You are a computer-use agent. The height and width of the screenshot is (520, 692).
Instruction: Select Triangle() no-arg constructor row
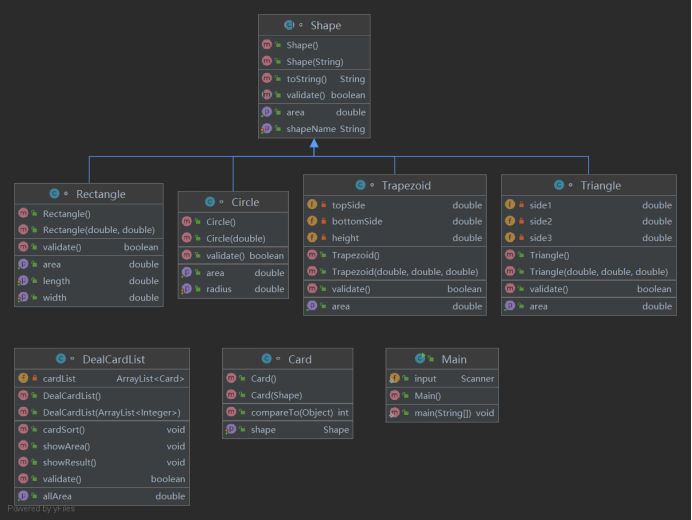pos(589,255)
